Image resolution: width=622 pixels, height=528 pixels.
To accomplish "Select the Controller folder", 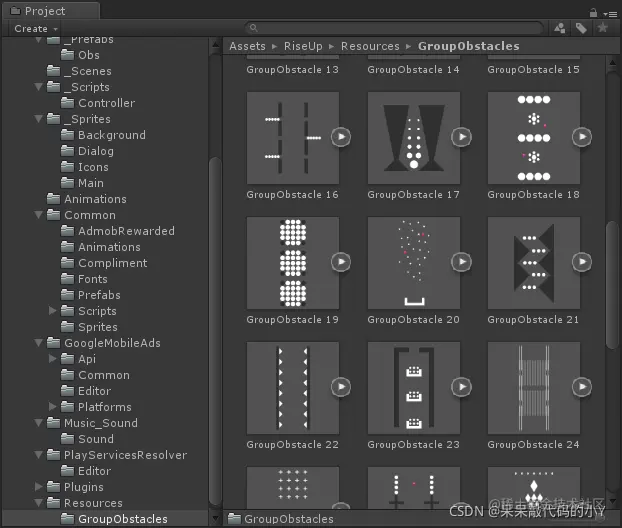I will click(x=98, y=103).
